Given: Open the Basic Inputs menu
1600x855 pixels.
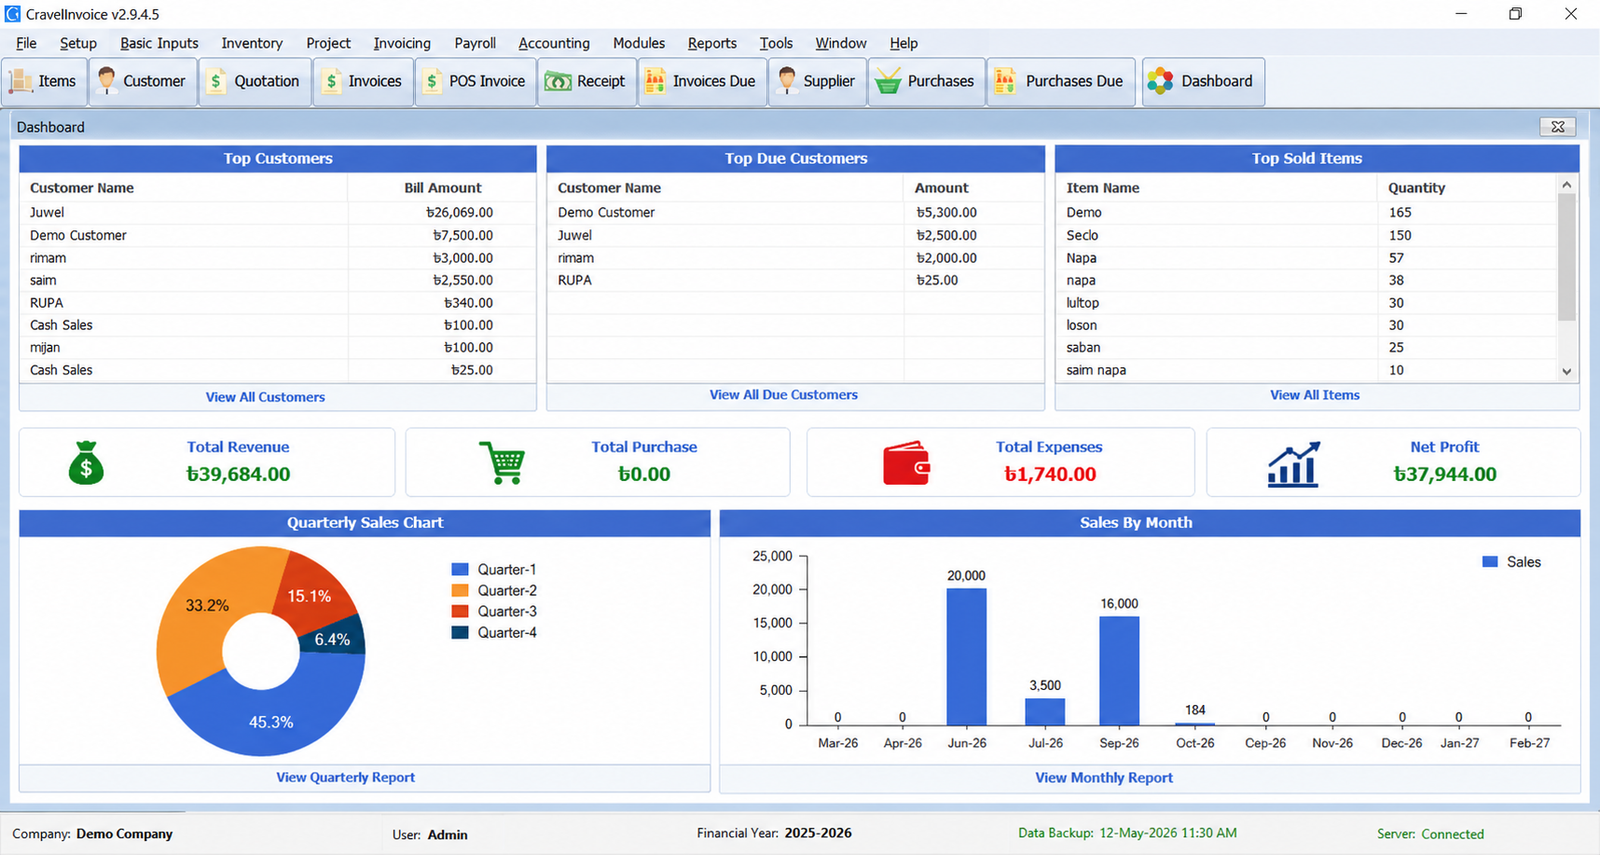Looking at the screenshot, I should (x=159, y=43).
